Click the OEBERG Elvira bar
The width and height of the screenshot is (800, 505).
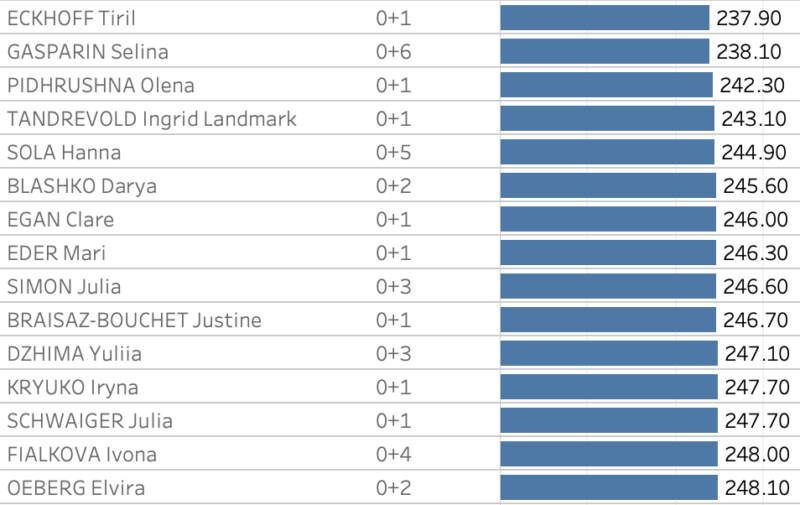609,488
